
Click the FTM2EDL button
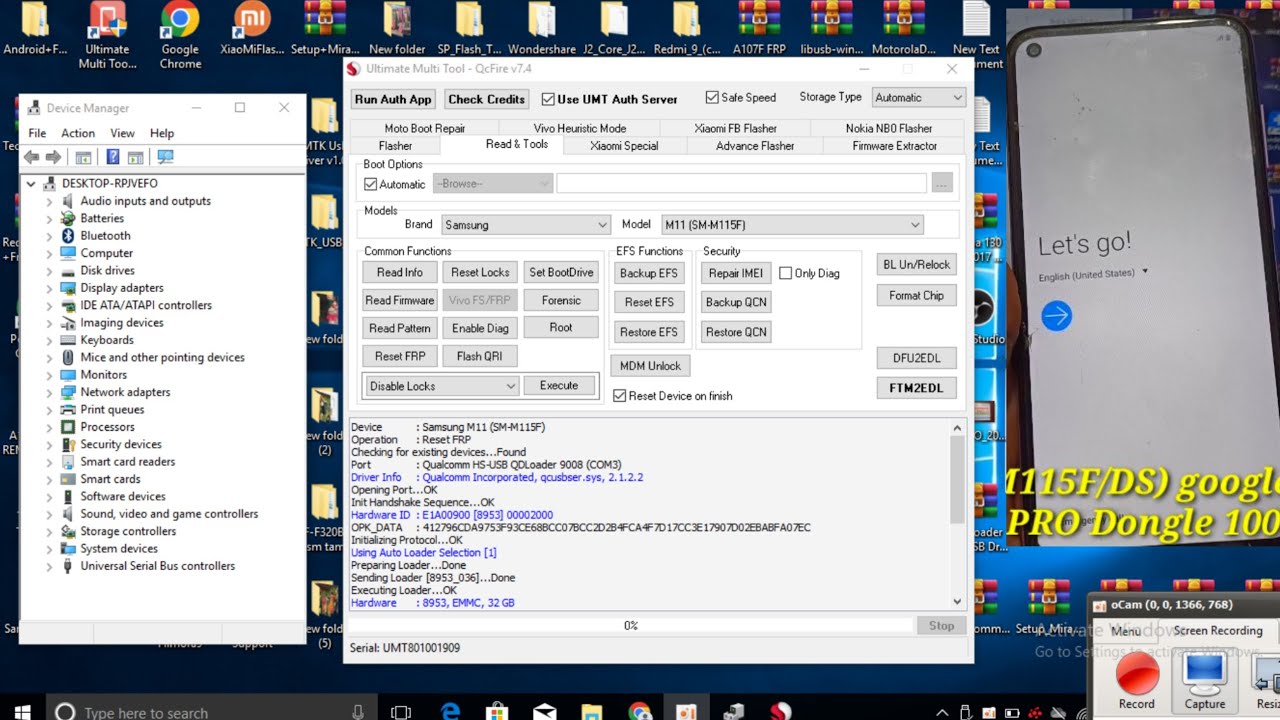coord(916,388)
